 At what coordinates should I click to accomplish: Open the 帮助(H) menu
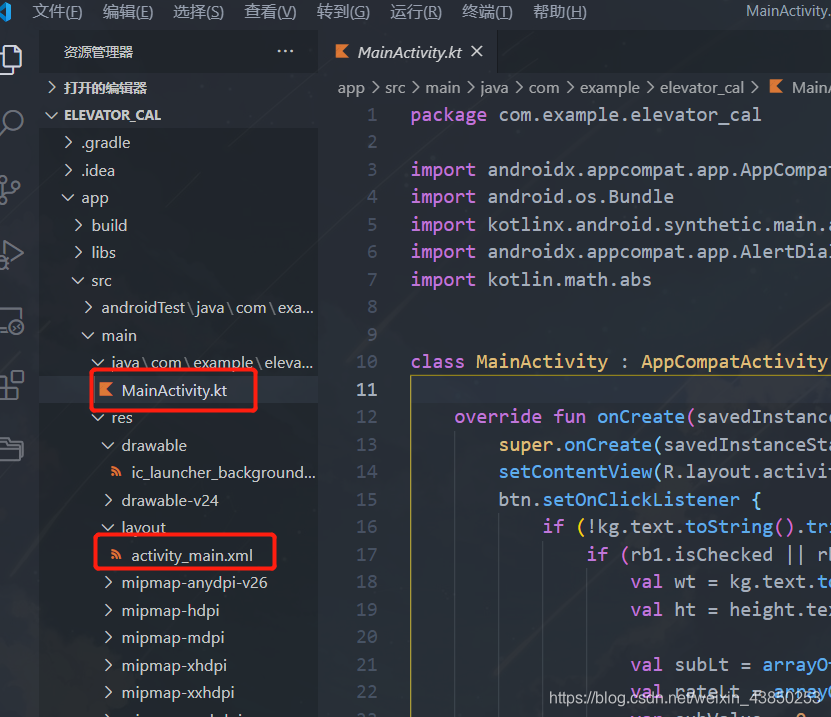coord(560,12)
